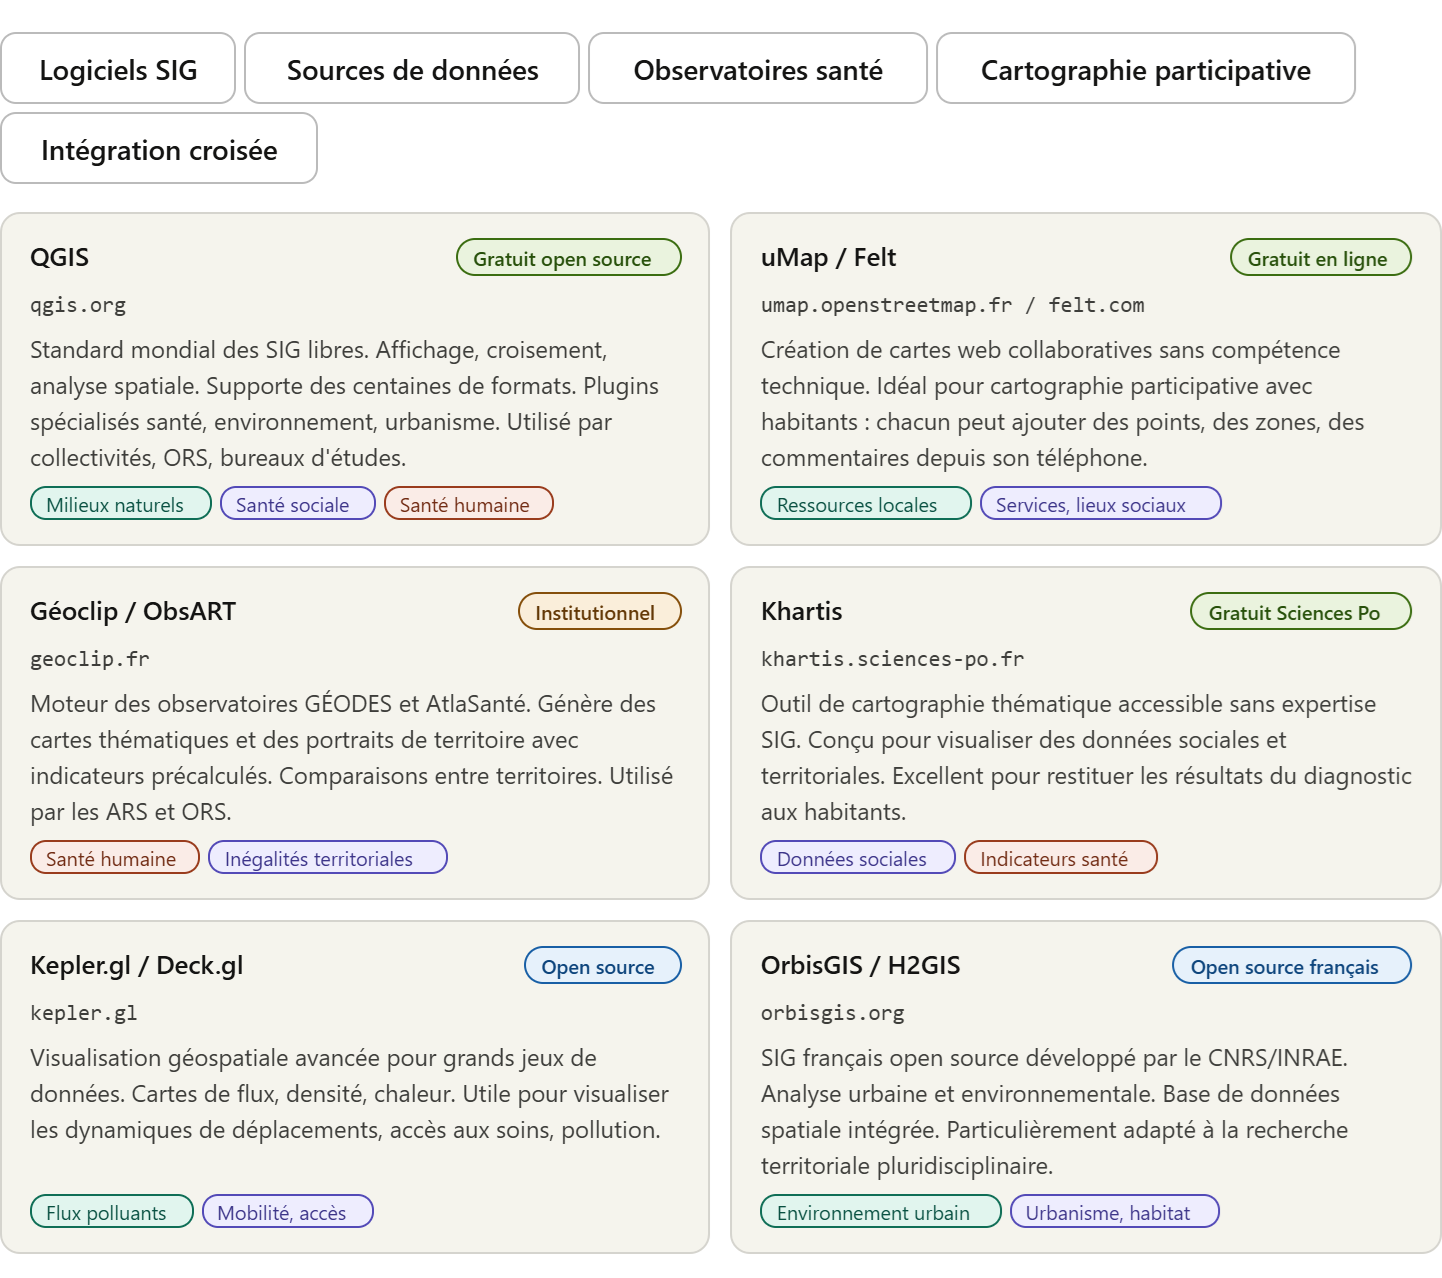
Task: Show the Intégration croisée tab
Action: (159, 149)
